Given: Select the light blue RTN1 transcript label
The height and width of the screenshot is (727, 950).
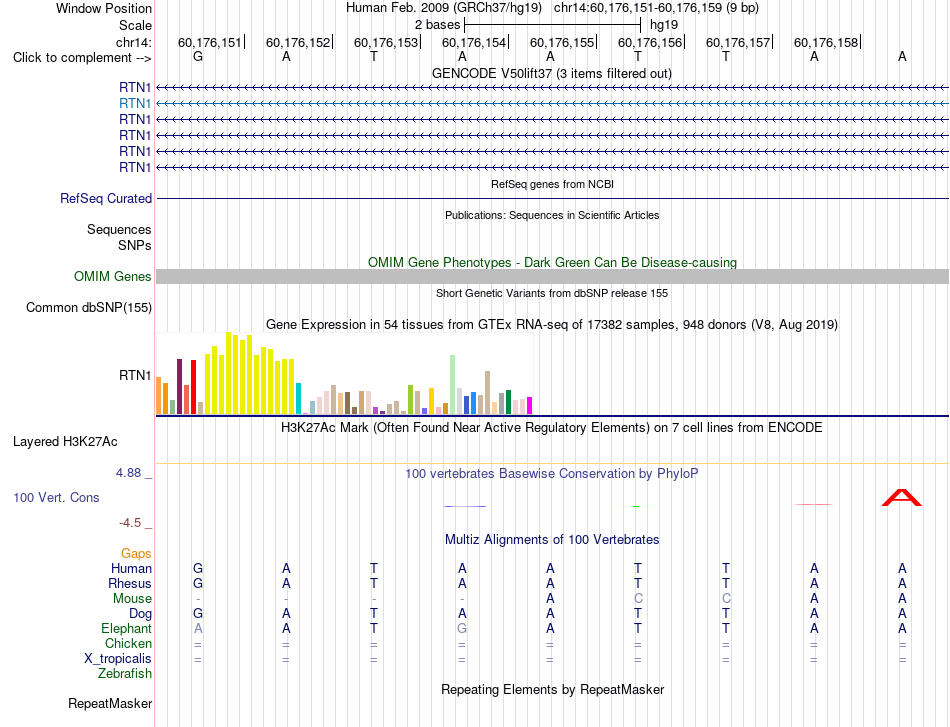Looking at the screenshot, I should (x=135, y=104).
